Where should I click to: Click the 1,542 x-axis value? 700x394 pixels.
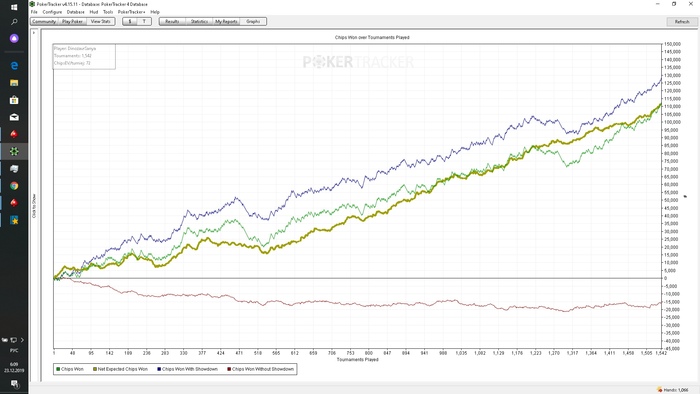coord(661,353)
